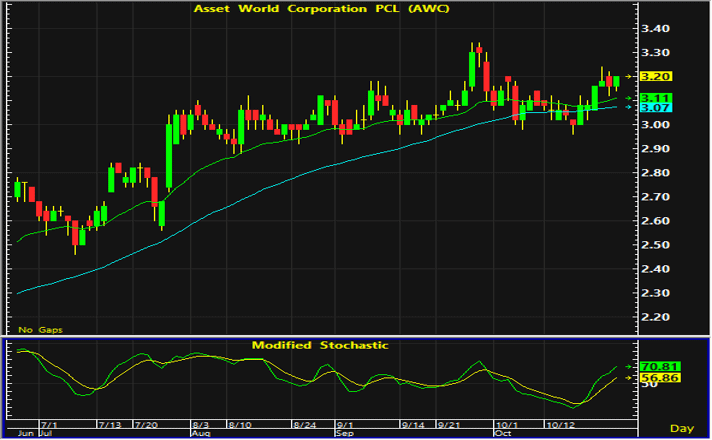Click the green 70.81 stochastic value label
This screenshot has width=712, height=440.
click(659, 366)
